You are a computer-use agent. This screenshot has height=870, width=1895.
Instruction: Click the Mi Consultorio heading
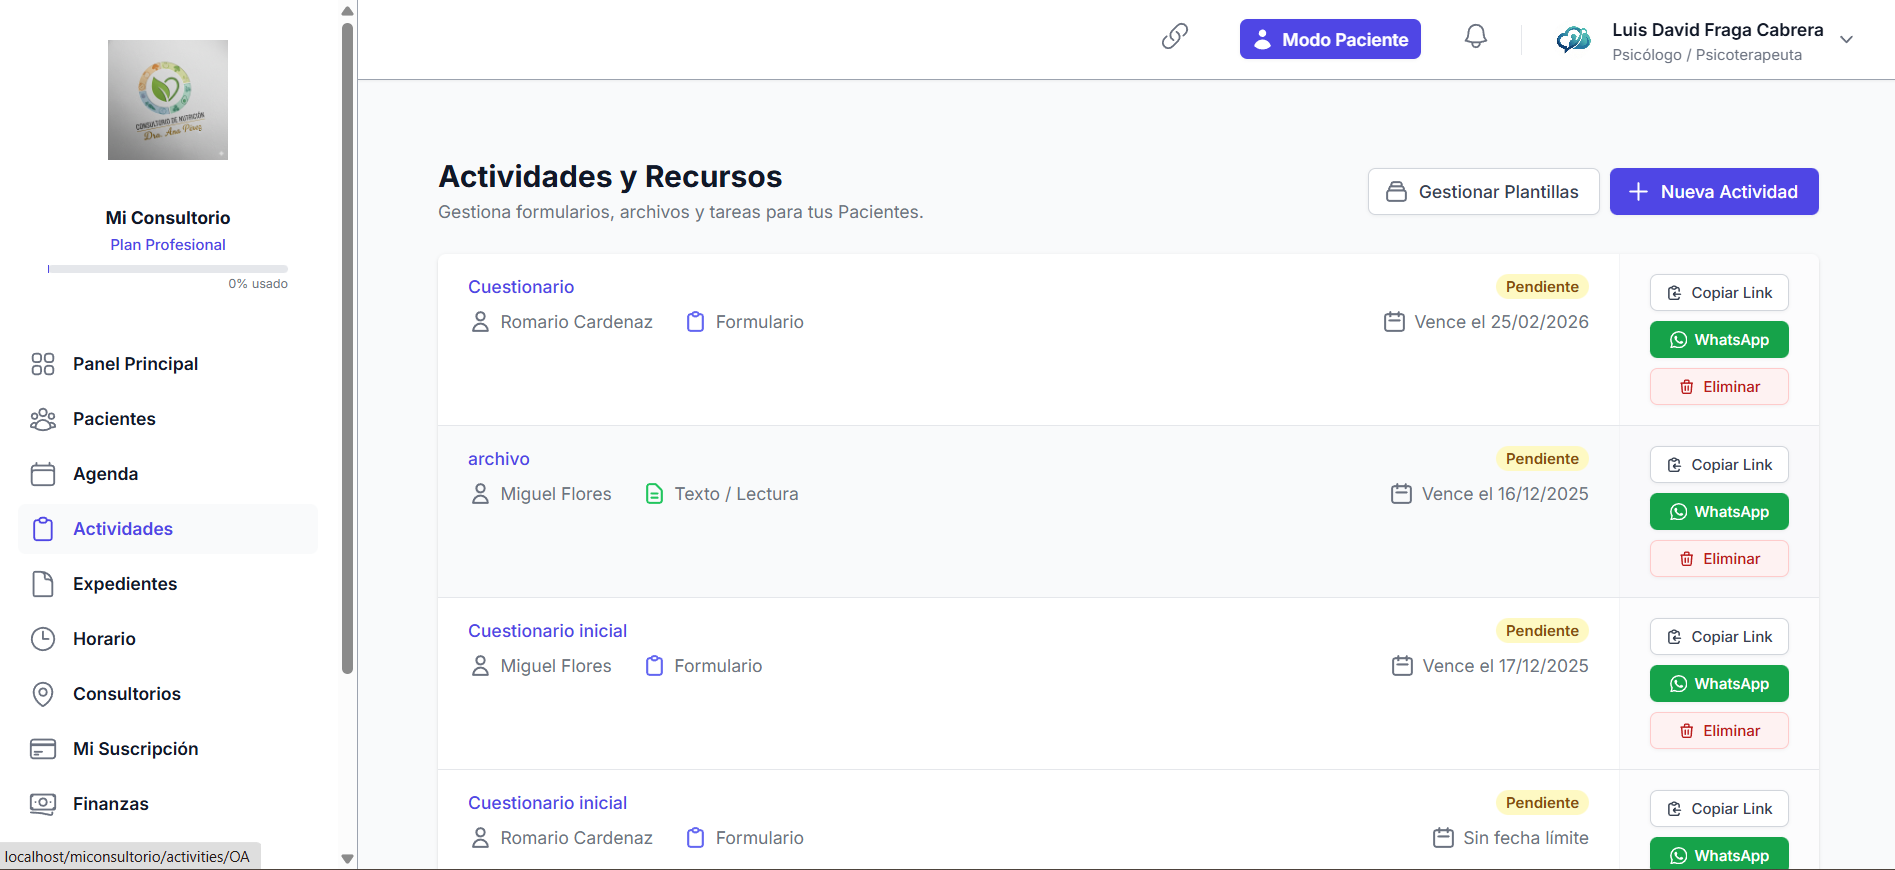point(168,218)
